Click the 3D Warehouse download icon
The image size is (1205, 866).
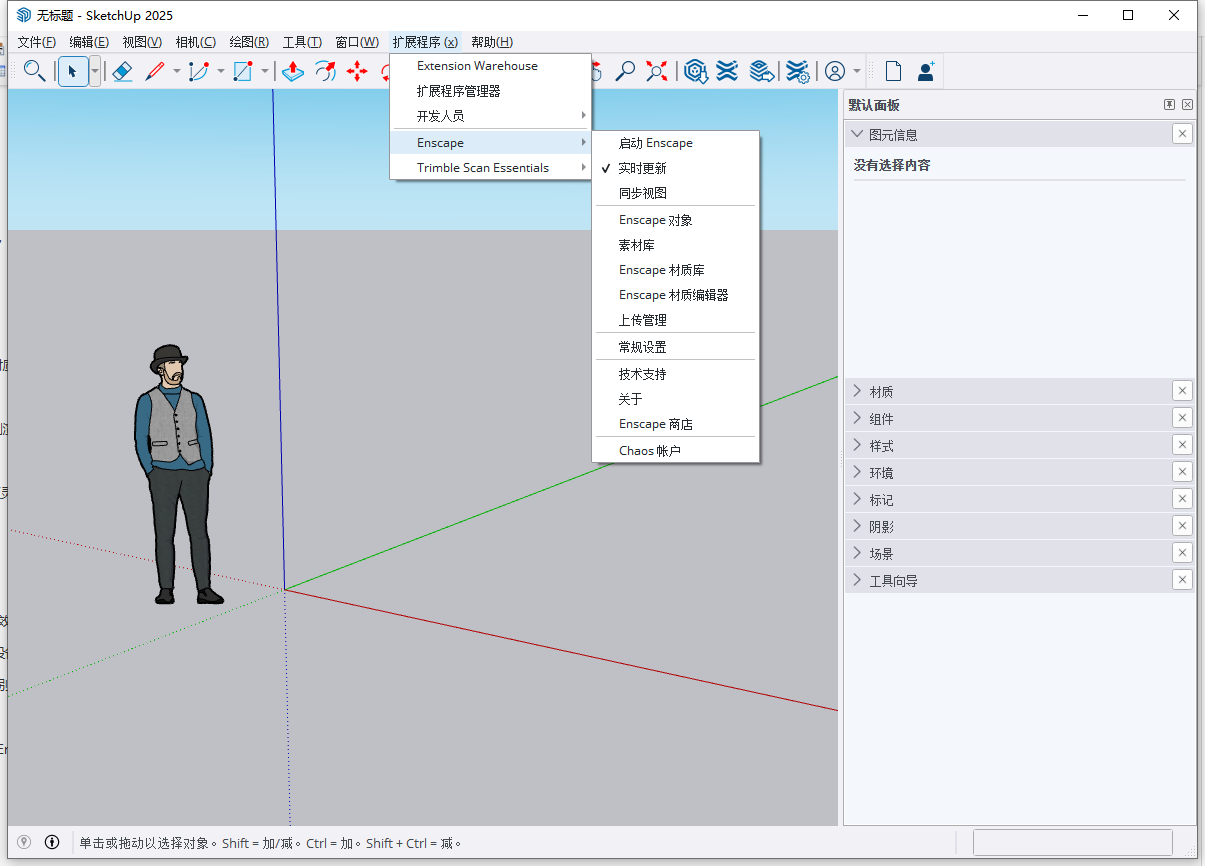tap(696, 71)
